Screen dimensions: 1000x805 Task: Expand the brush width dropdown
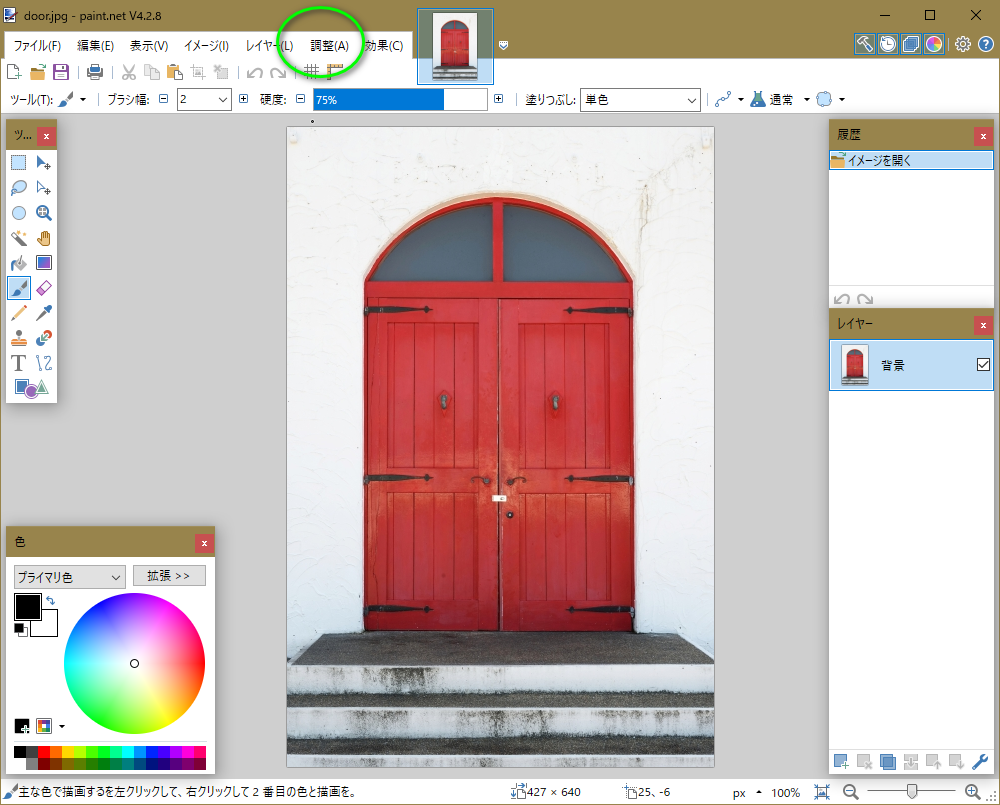point(222,100)
